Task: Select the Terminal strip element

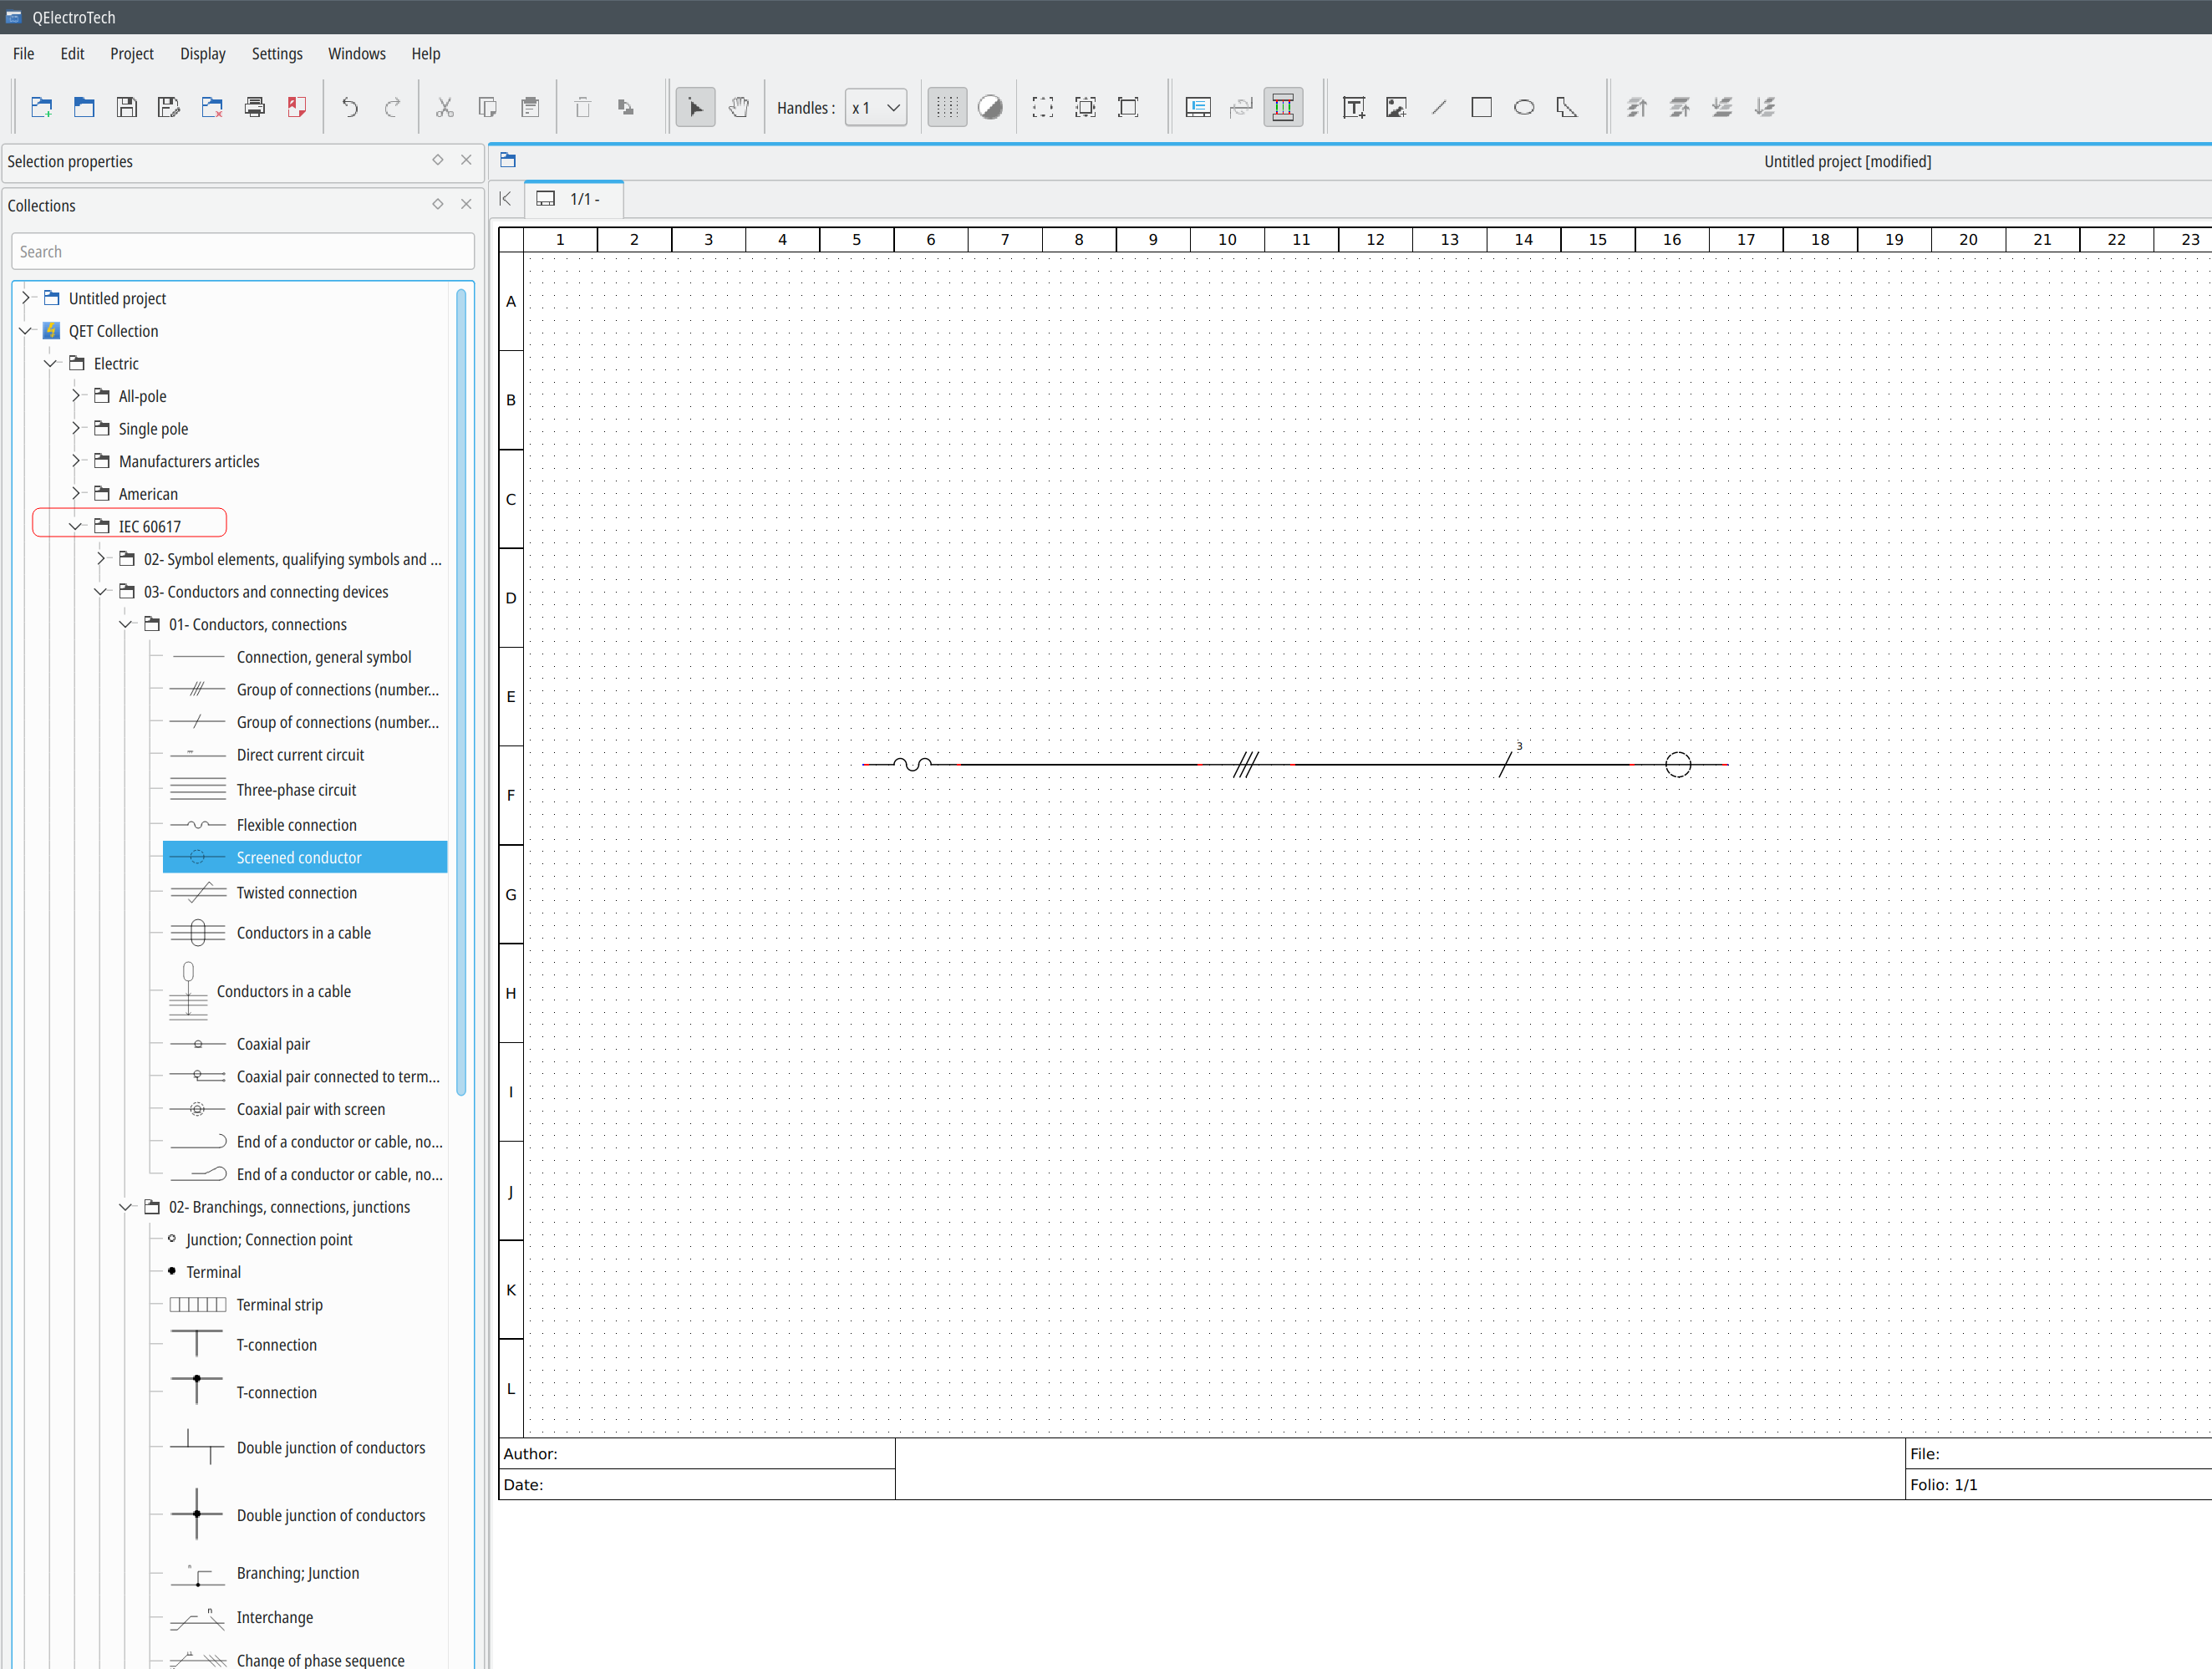Action: point(305,1305)
